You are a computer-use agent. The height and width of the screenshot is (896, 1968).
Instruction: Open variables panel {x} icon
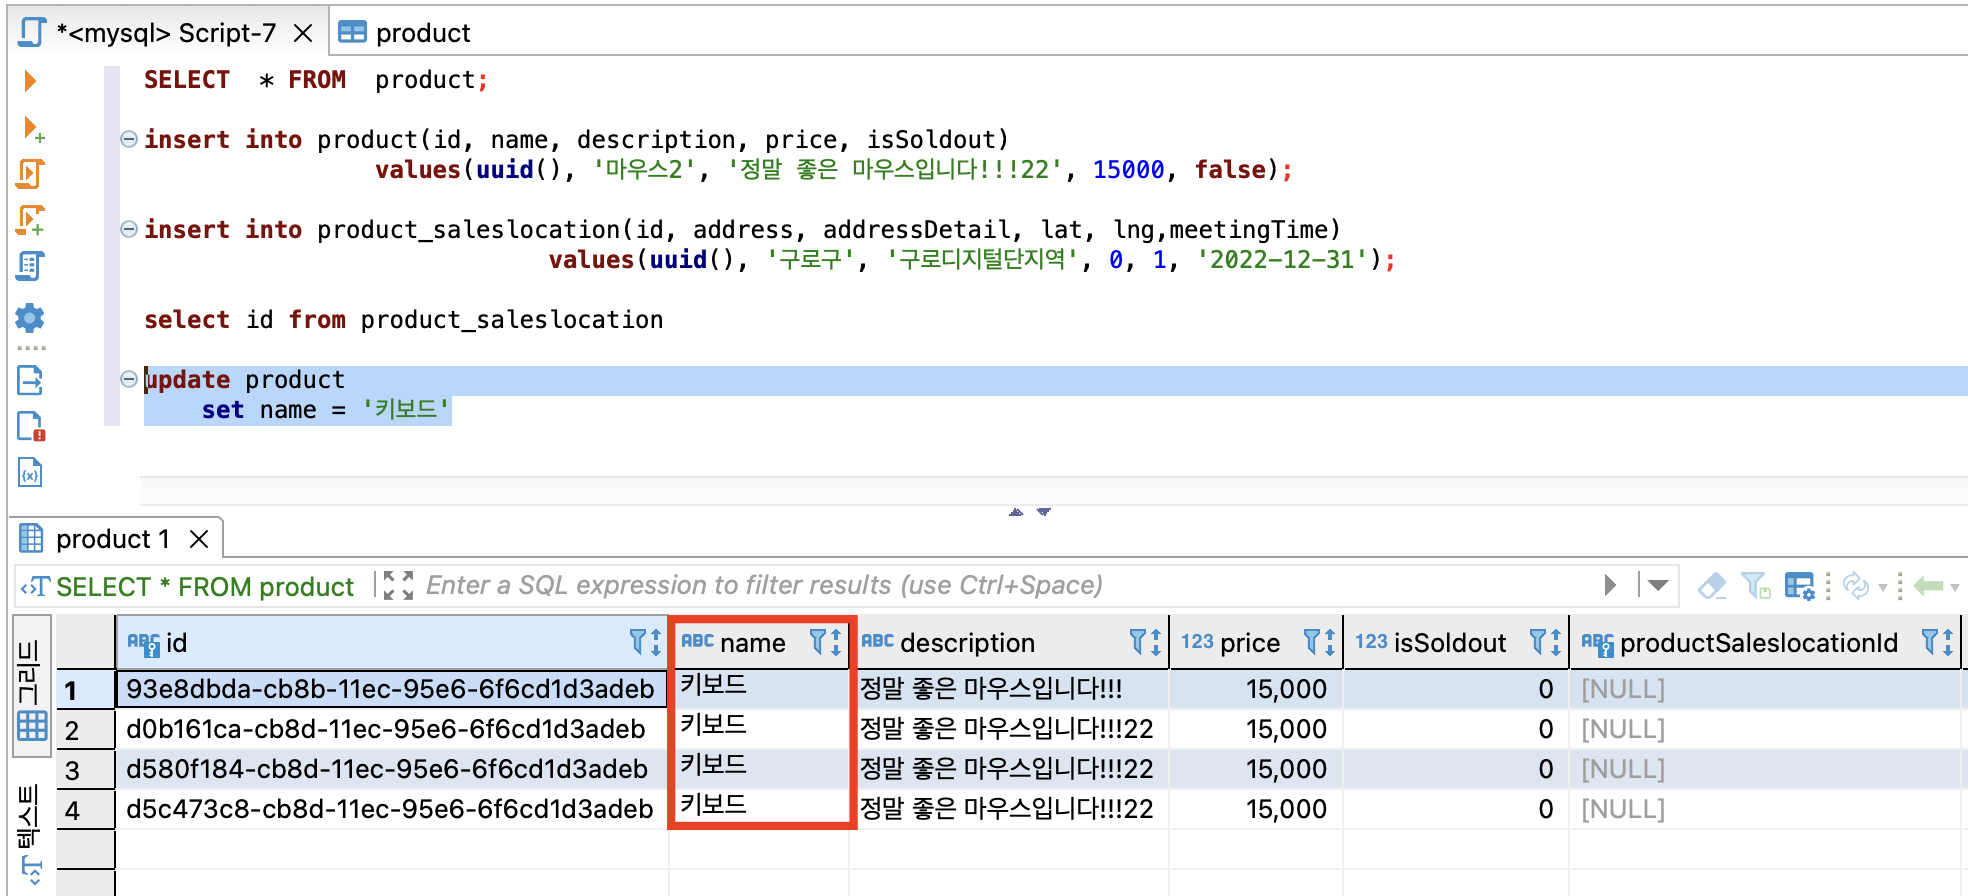[30, 472]
